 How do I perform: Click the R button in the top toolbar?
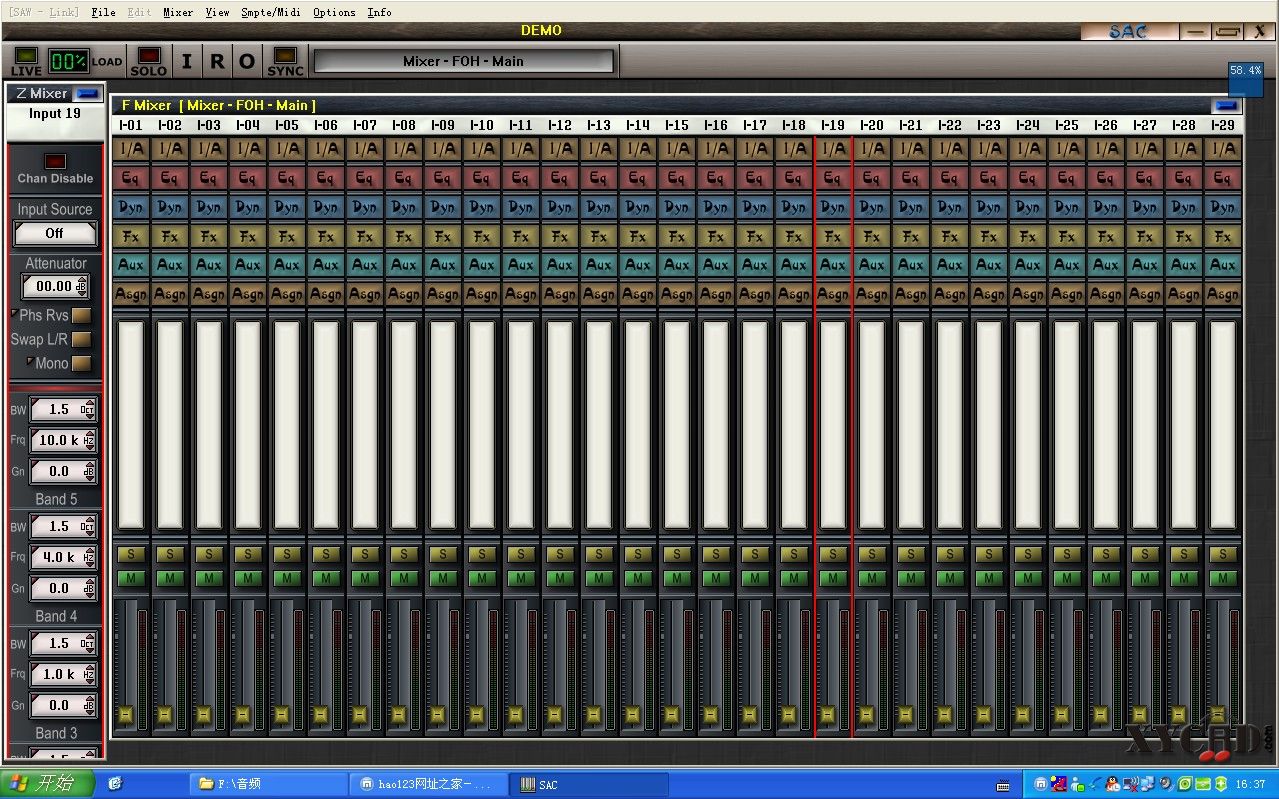pos(217,61)
